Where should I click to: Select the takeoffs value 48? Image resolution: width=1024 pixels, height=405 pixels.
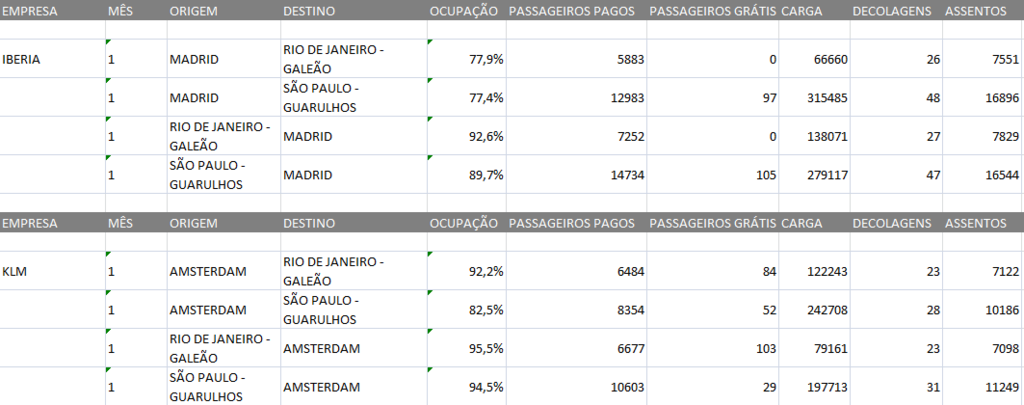pyautogui.click(x=897, y=98)
